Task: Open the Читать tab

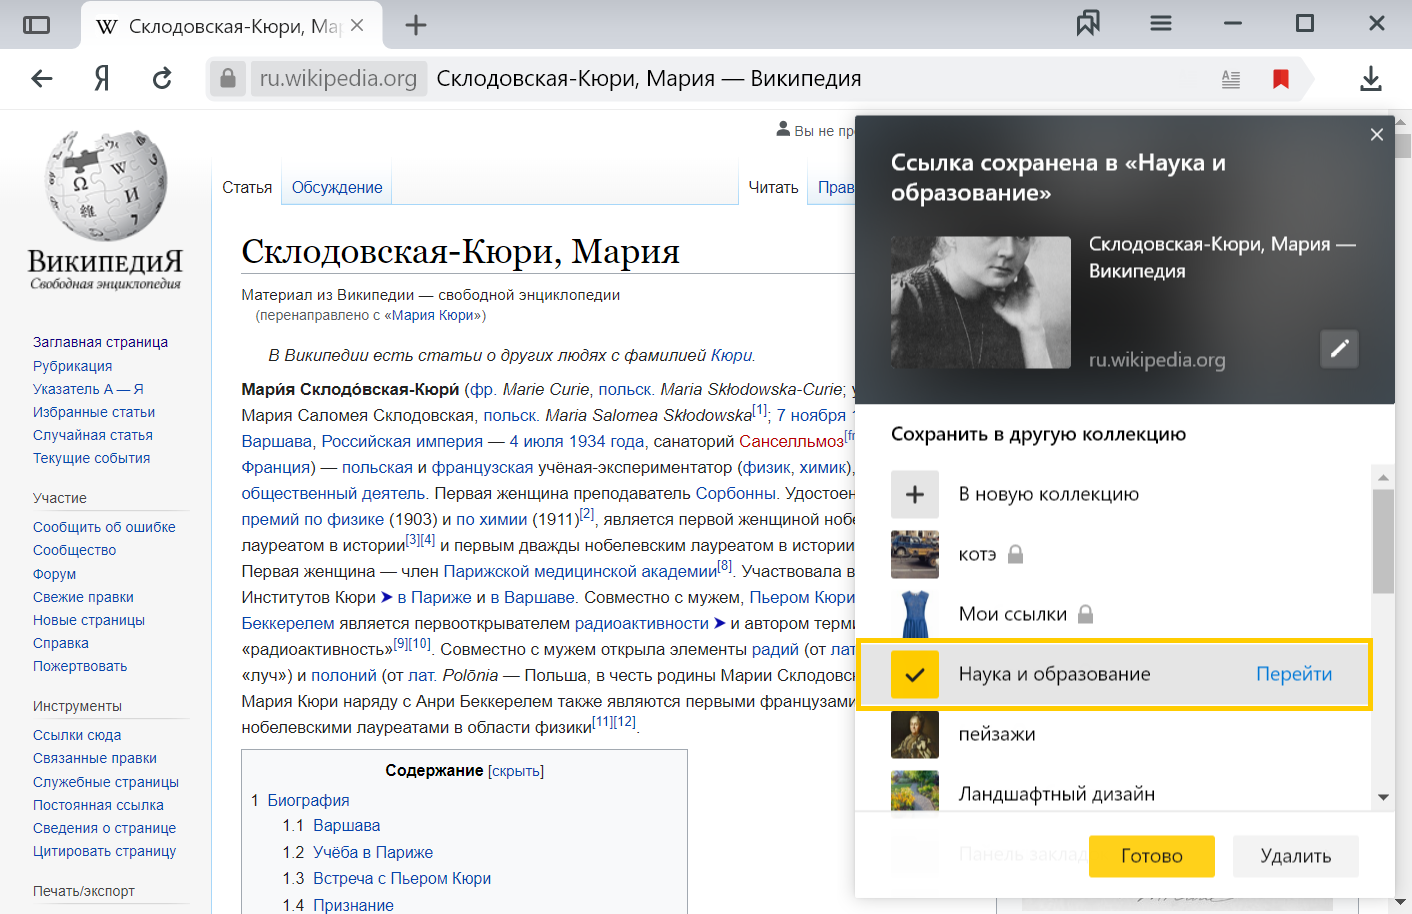Action: pyautogui.click(x=773, y=187)
